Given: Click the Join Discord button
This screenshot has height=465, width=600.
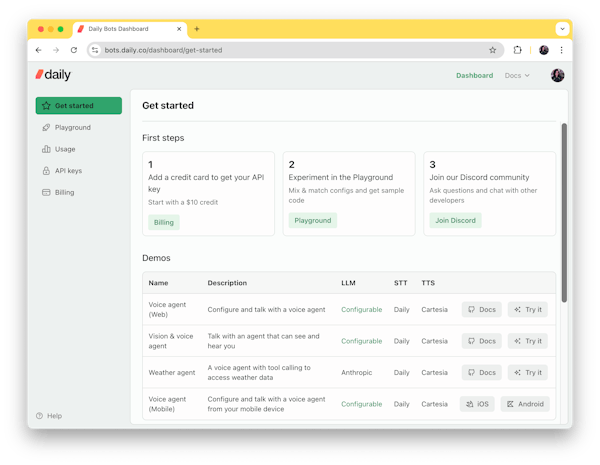Looking at the screenshot, I should click(x=455, y=220).
